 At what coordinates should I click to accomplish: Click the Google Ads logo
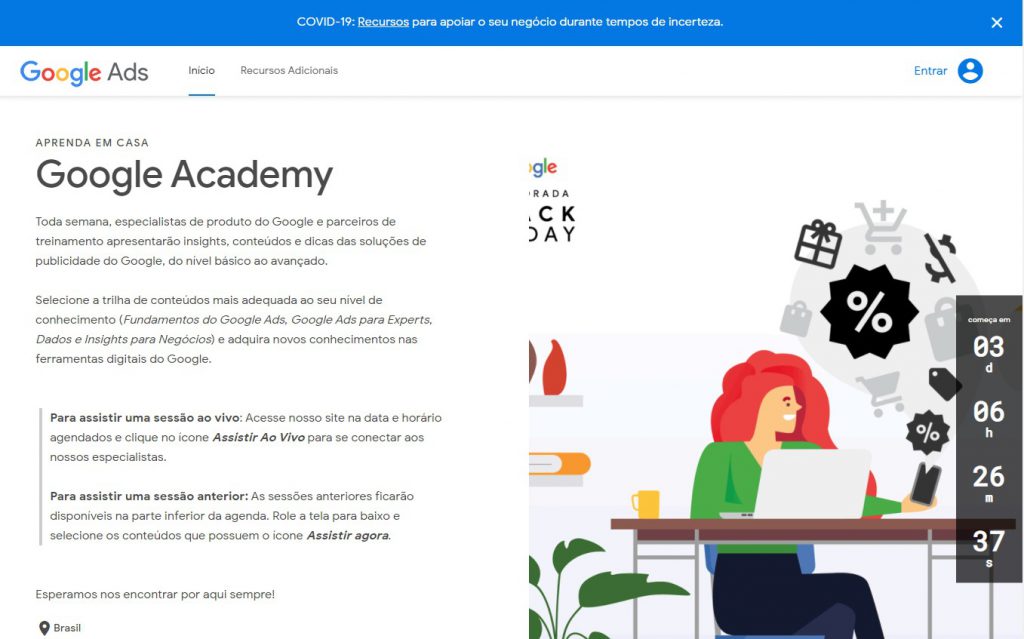coord(84,72)
